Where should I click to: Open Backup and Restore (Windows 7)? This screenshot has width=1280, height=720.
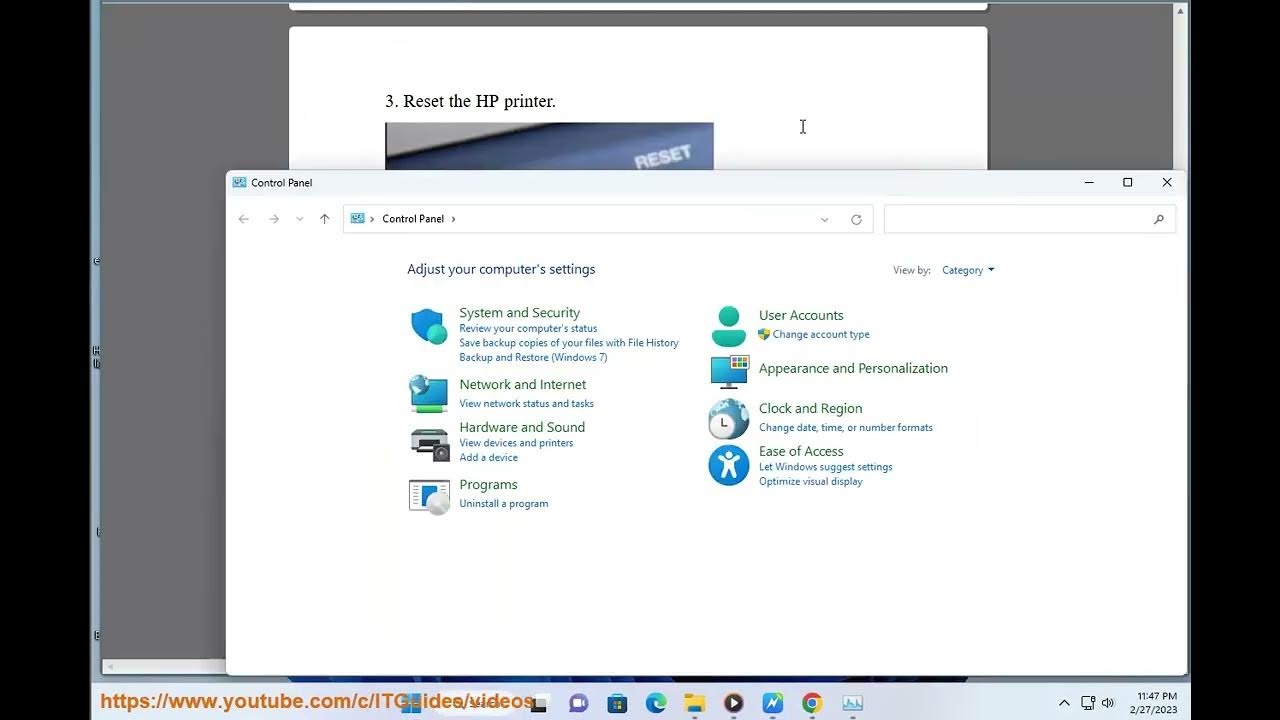coord(533,357)
